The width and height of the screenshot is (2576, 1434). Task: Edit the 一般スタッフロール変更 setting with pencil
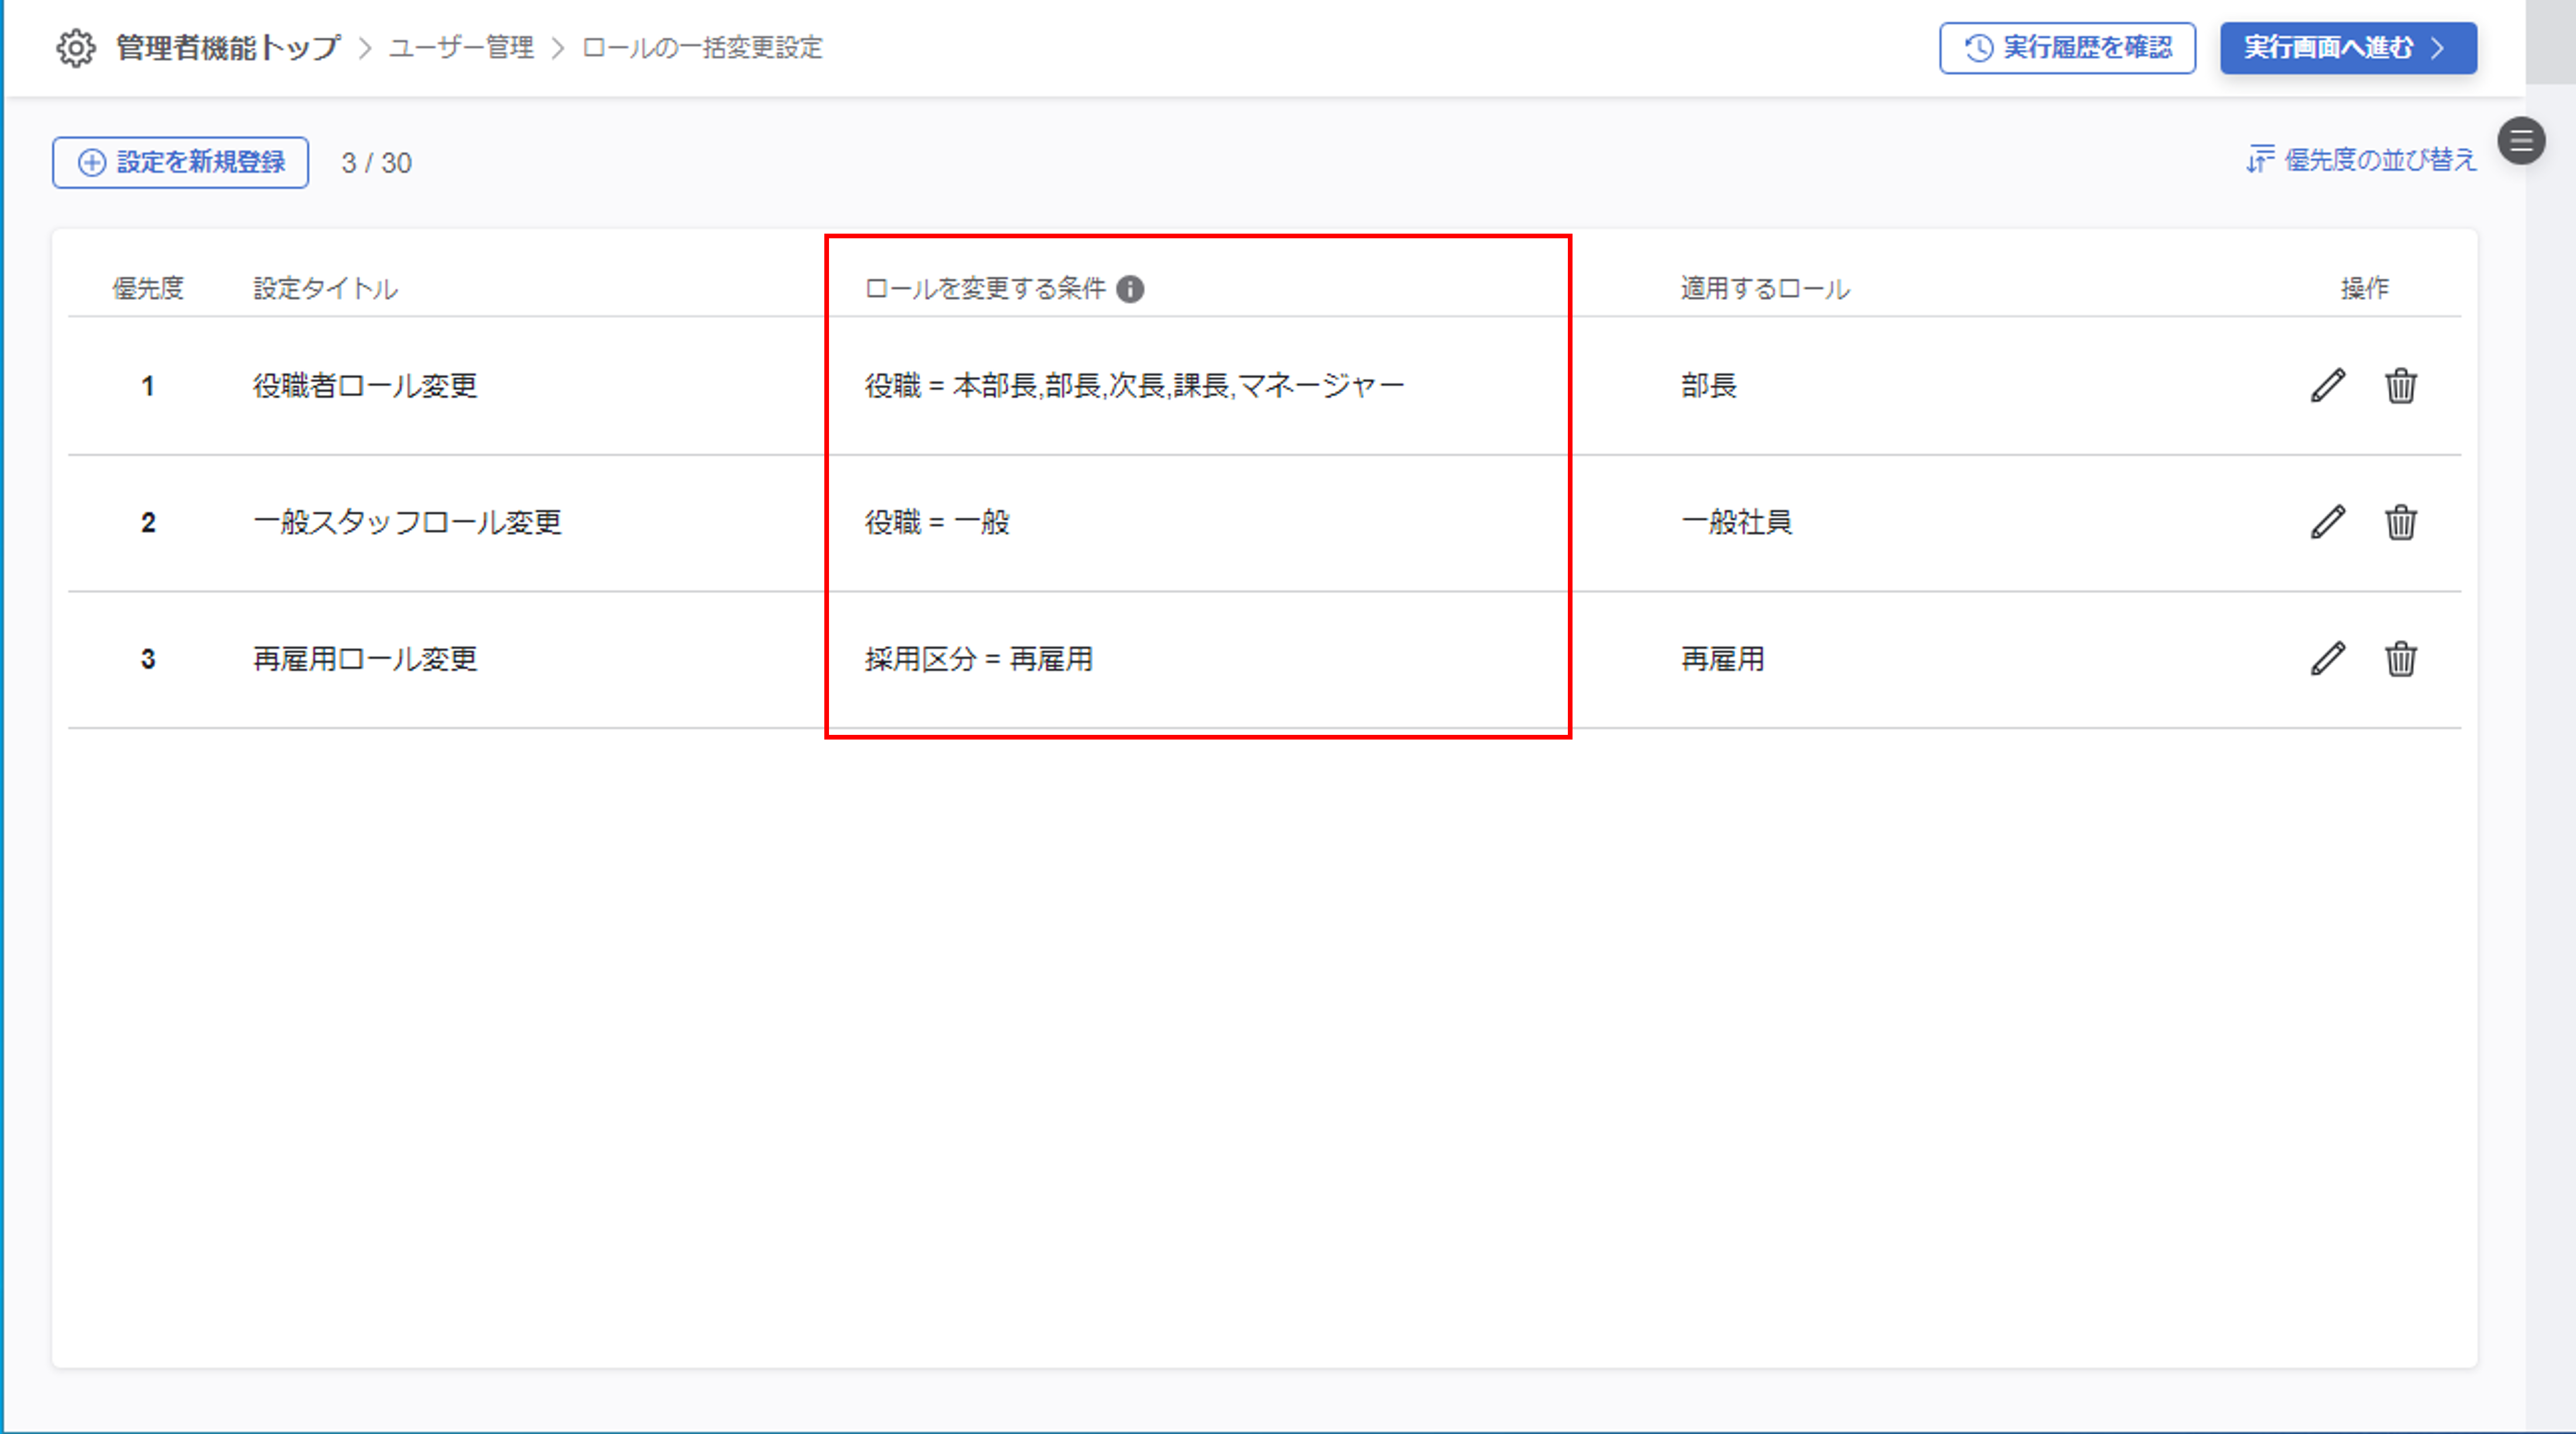pyautogui.click(x=2328, y=522)
